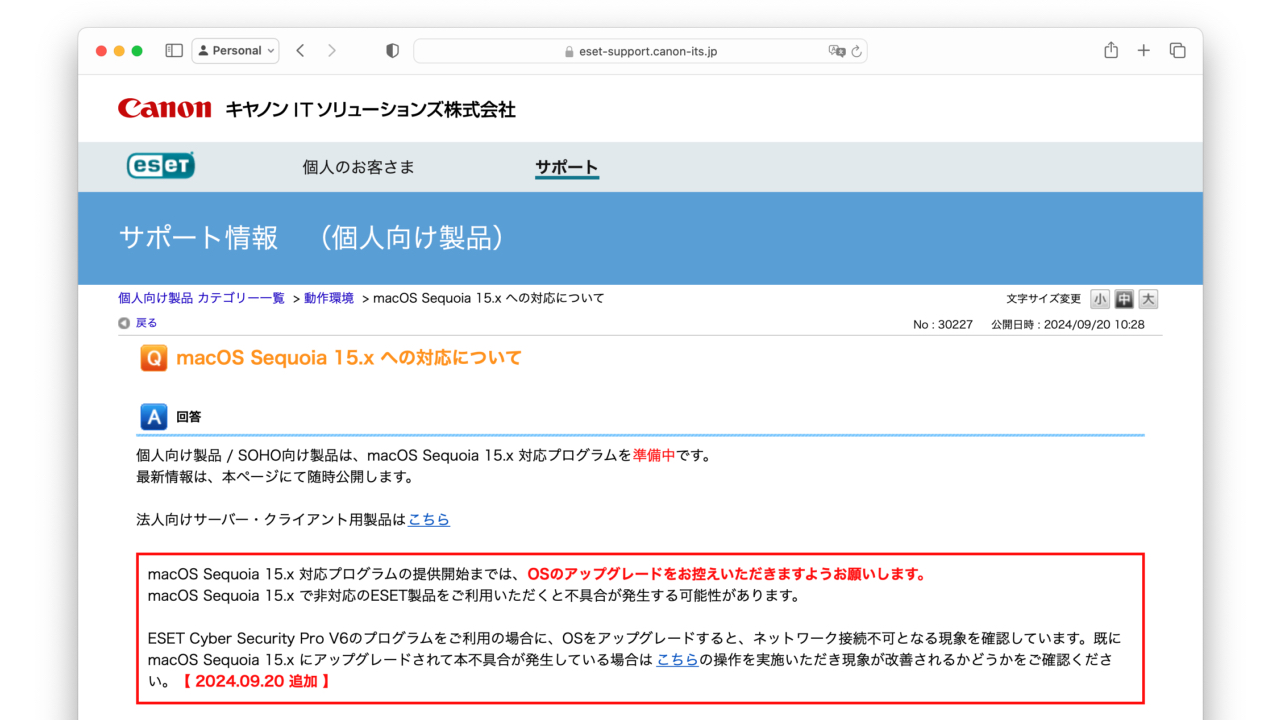Open the 動作環境 breadcrumb link
This screenshot has height=720, width=1280.
[x=329, y=298]
